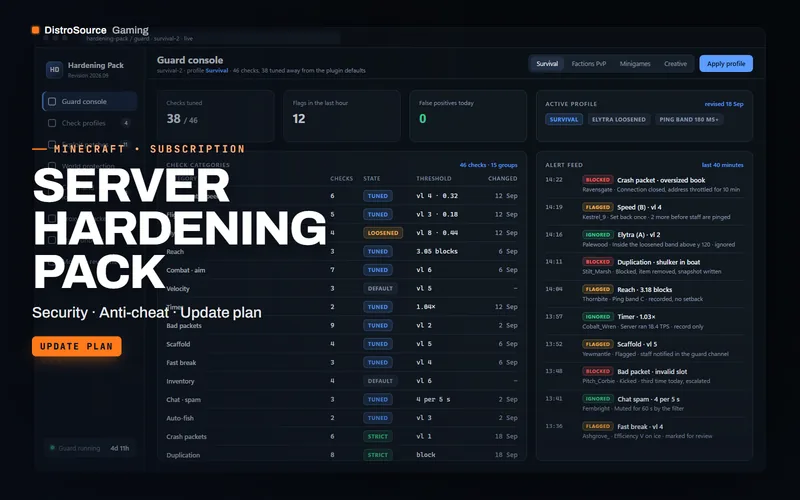Open the Minigames profile tab
This screenshot has height=500, width=800.
(635, 64)
